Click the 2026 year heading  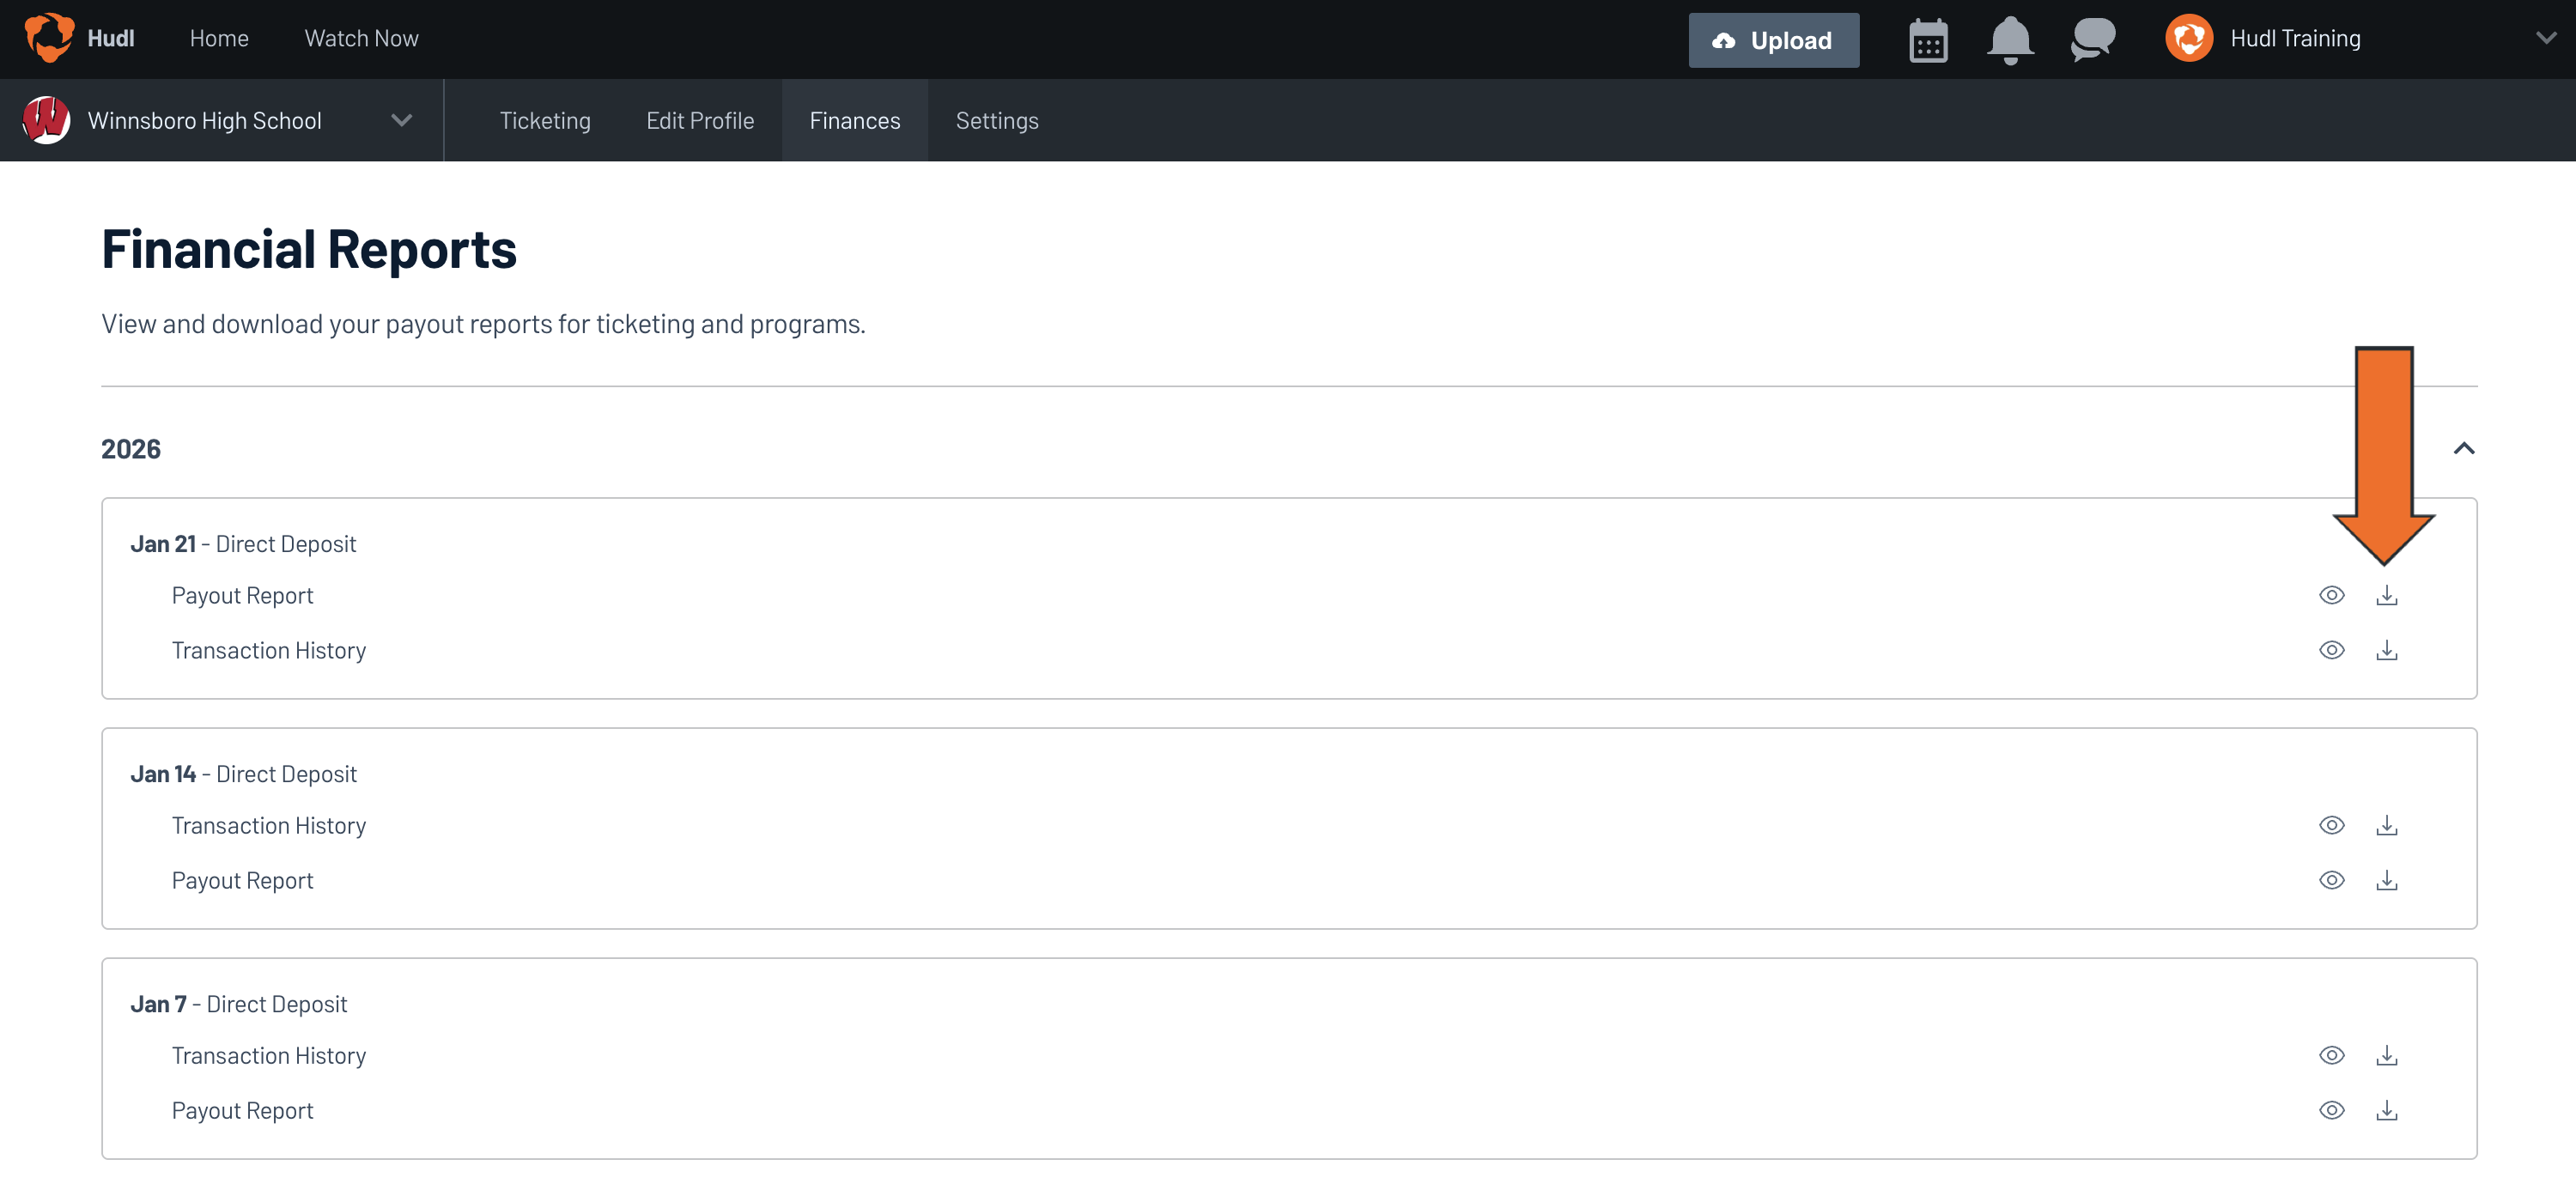[131, 448]
